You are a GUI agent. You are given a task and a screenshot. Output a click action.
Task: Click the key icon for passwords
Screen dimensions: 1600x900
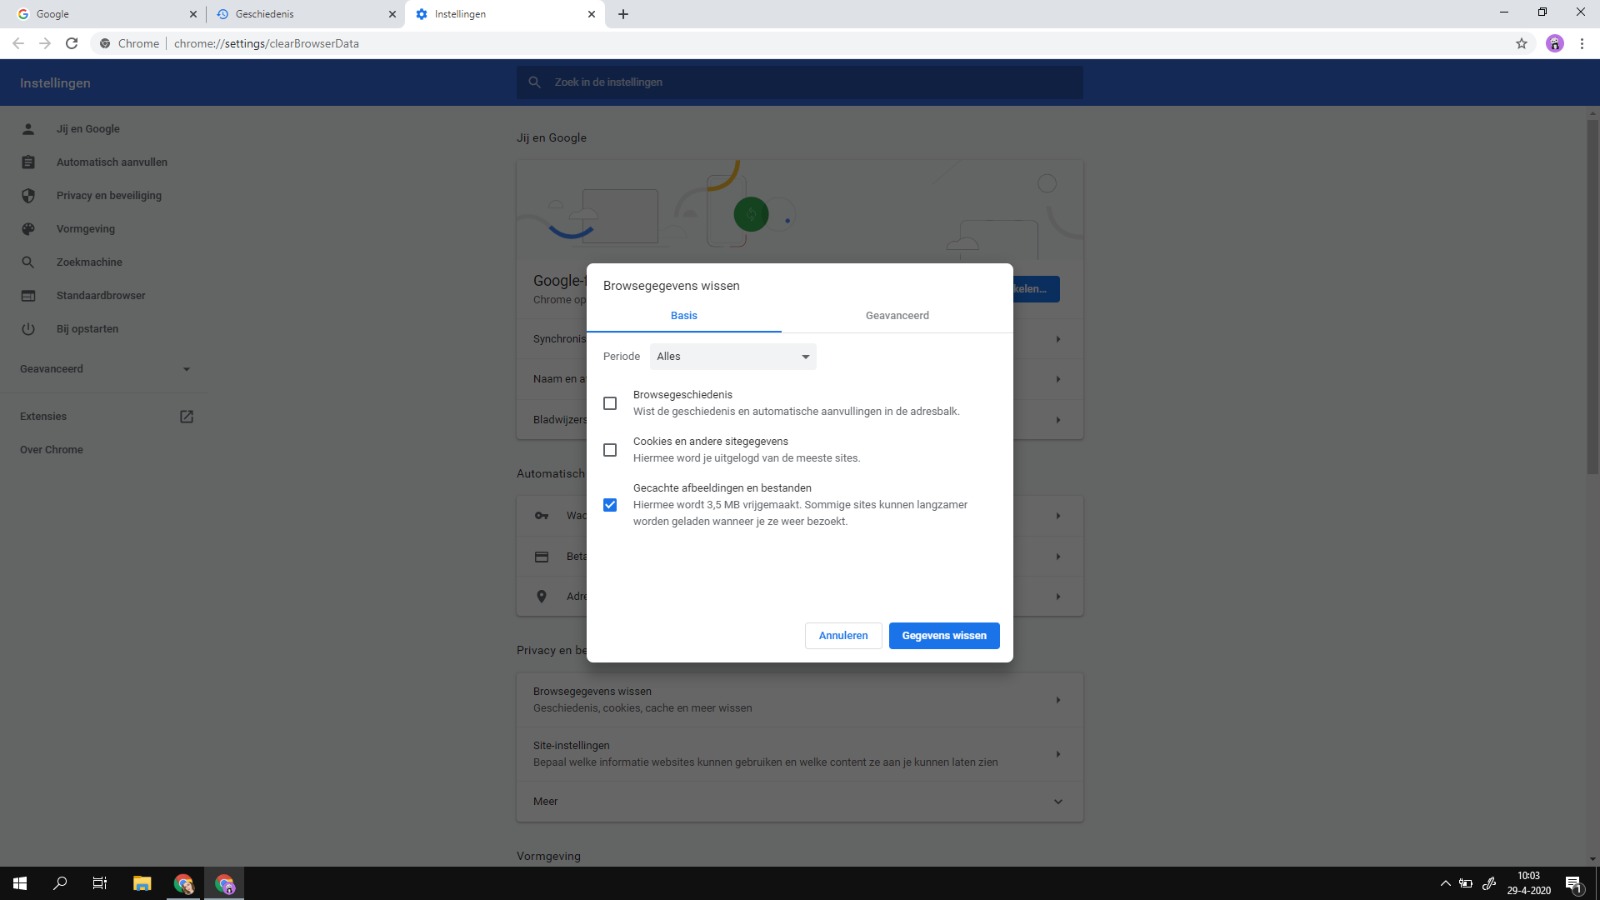tap(541, 516)
